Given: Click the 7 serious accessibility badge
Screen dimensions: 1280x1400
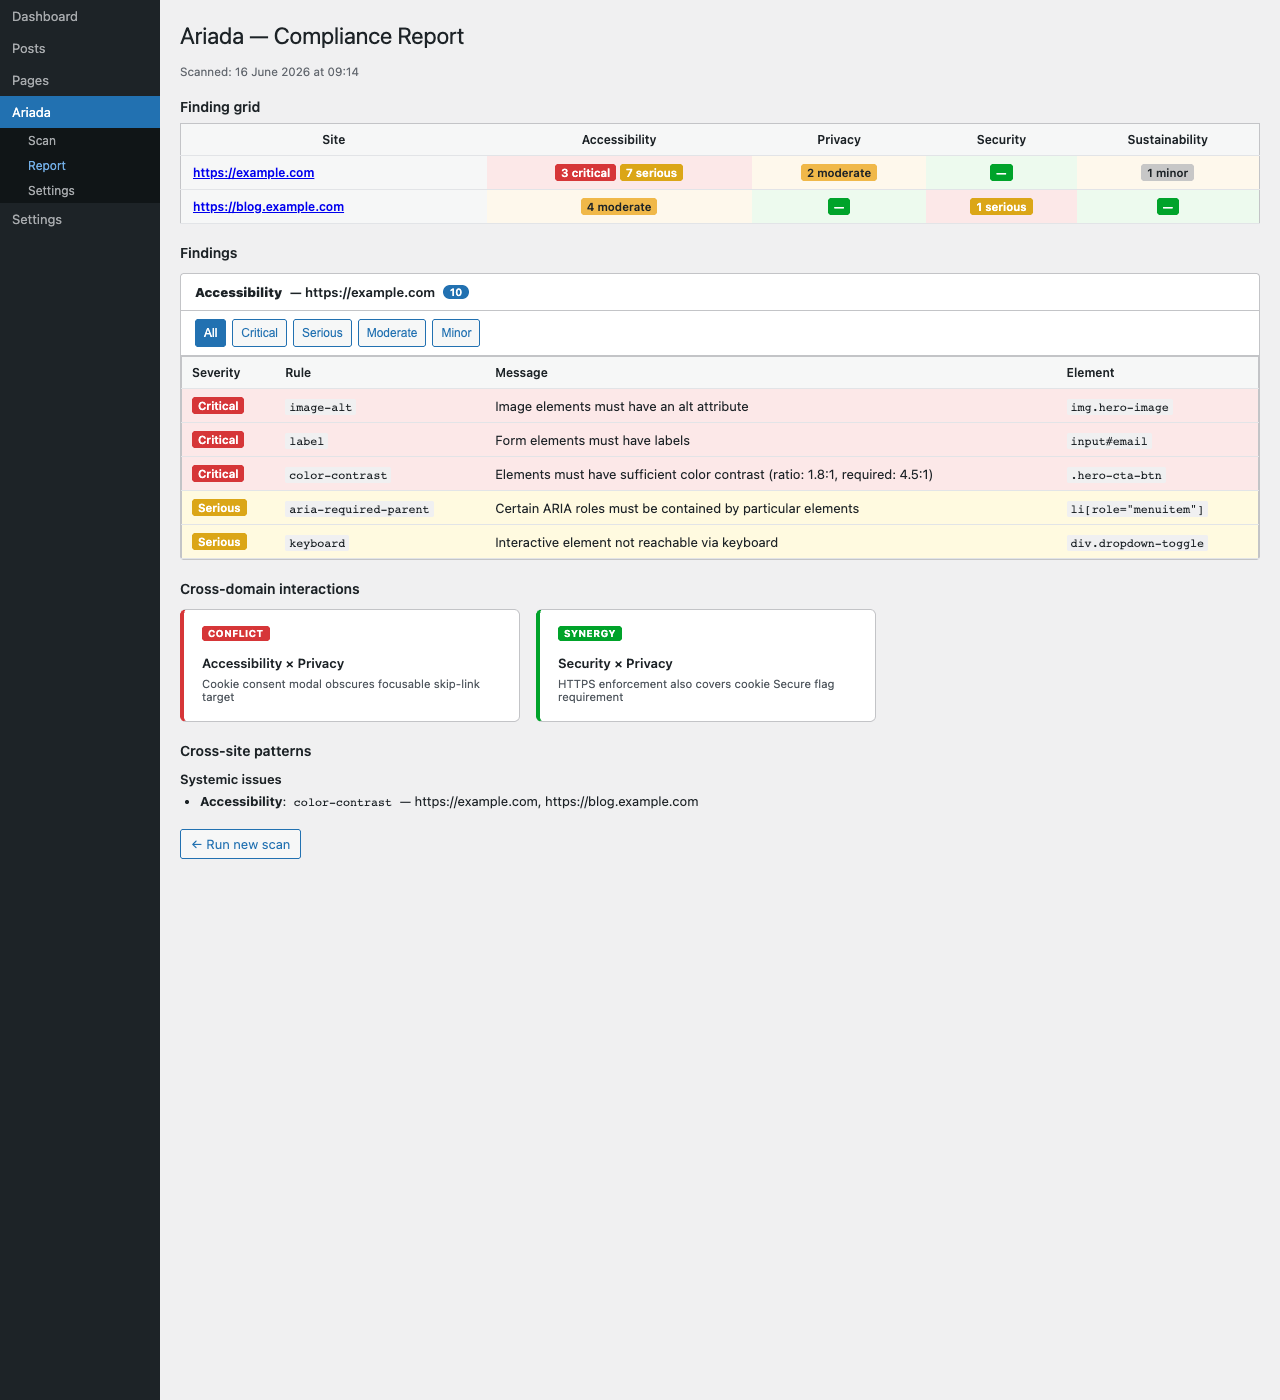Looking at the screenshot, I should [651, 173].
